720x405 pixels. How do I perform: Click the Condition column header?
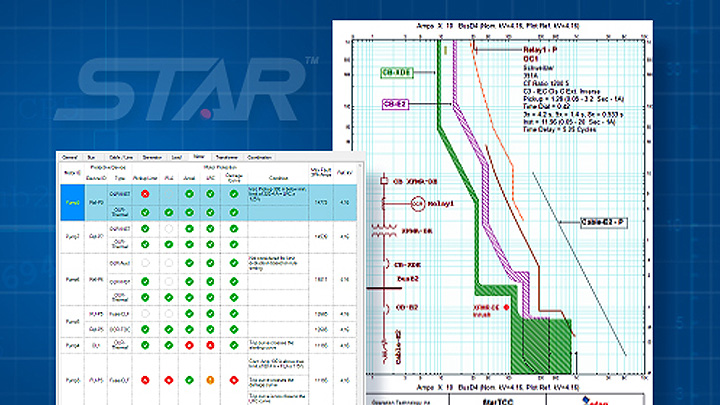coord(278,178)
